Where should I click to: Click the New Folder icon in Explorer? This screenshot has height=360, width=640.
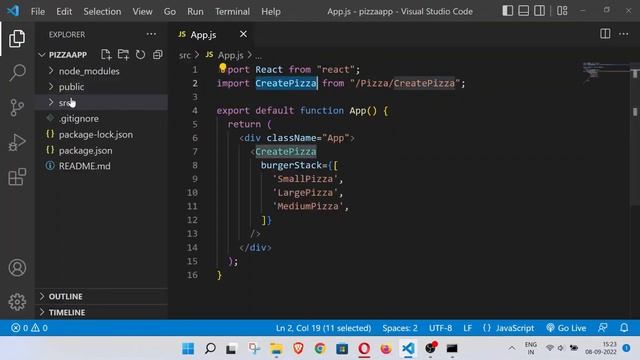coord(123,55)
